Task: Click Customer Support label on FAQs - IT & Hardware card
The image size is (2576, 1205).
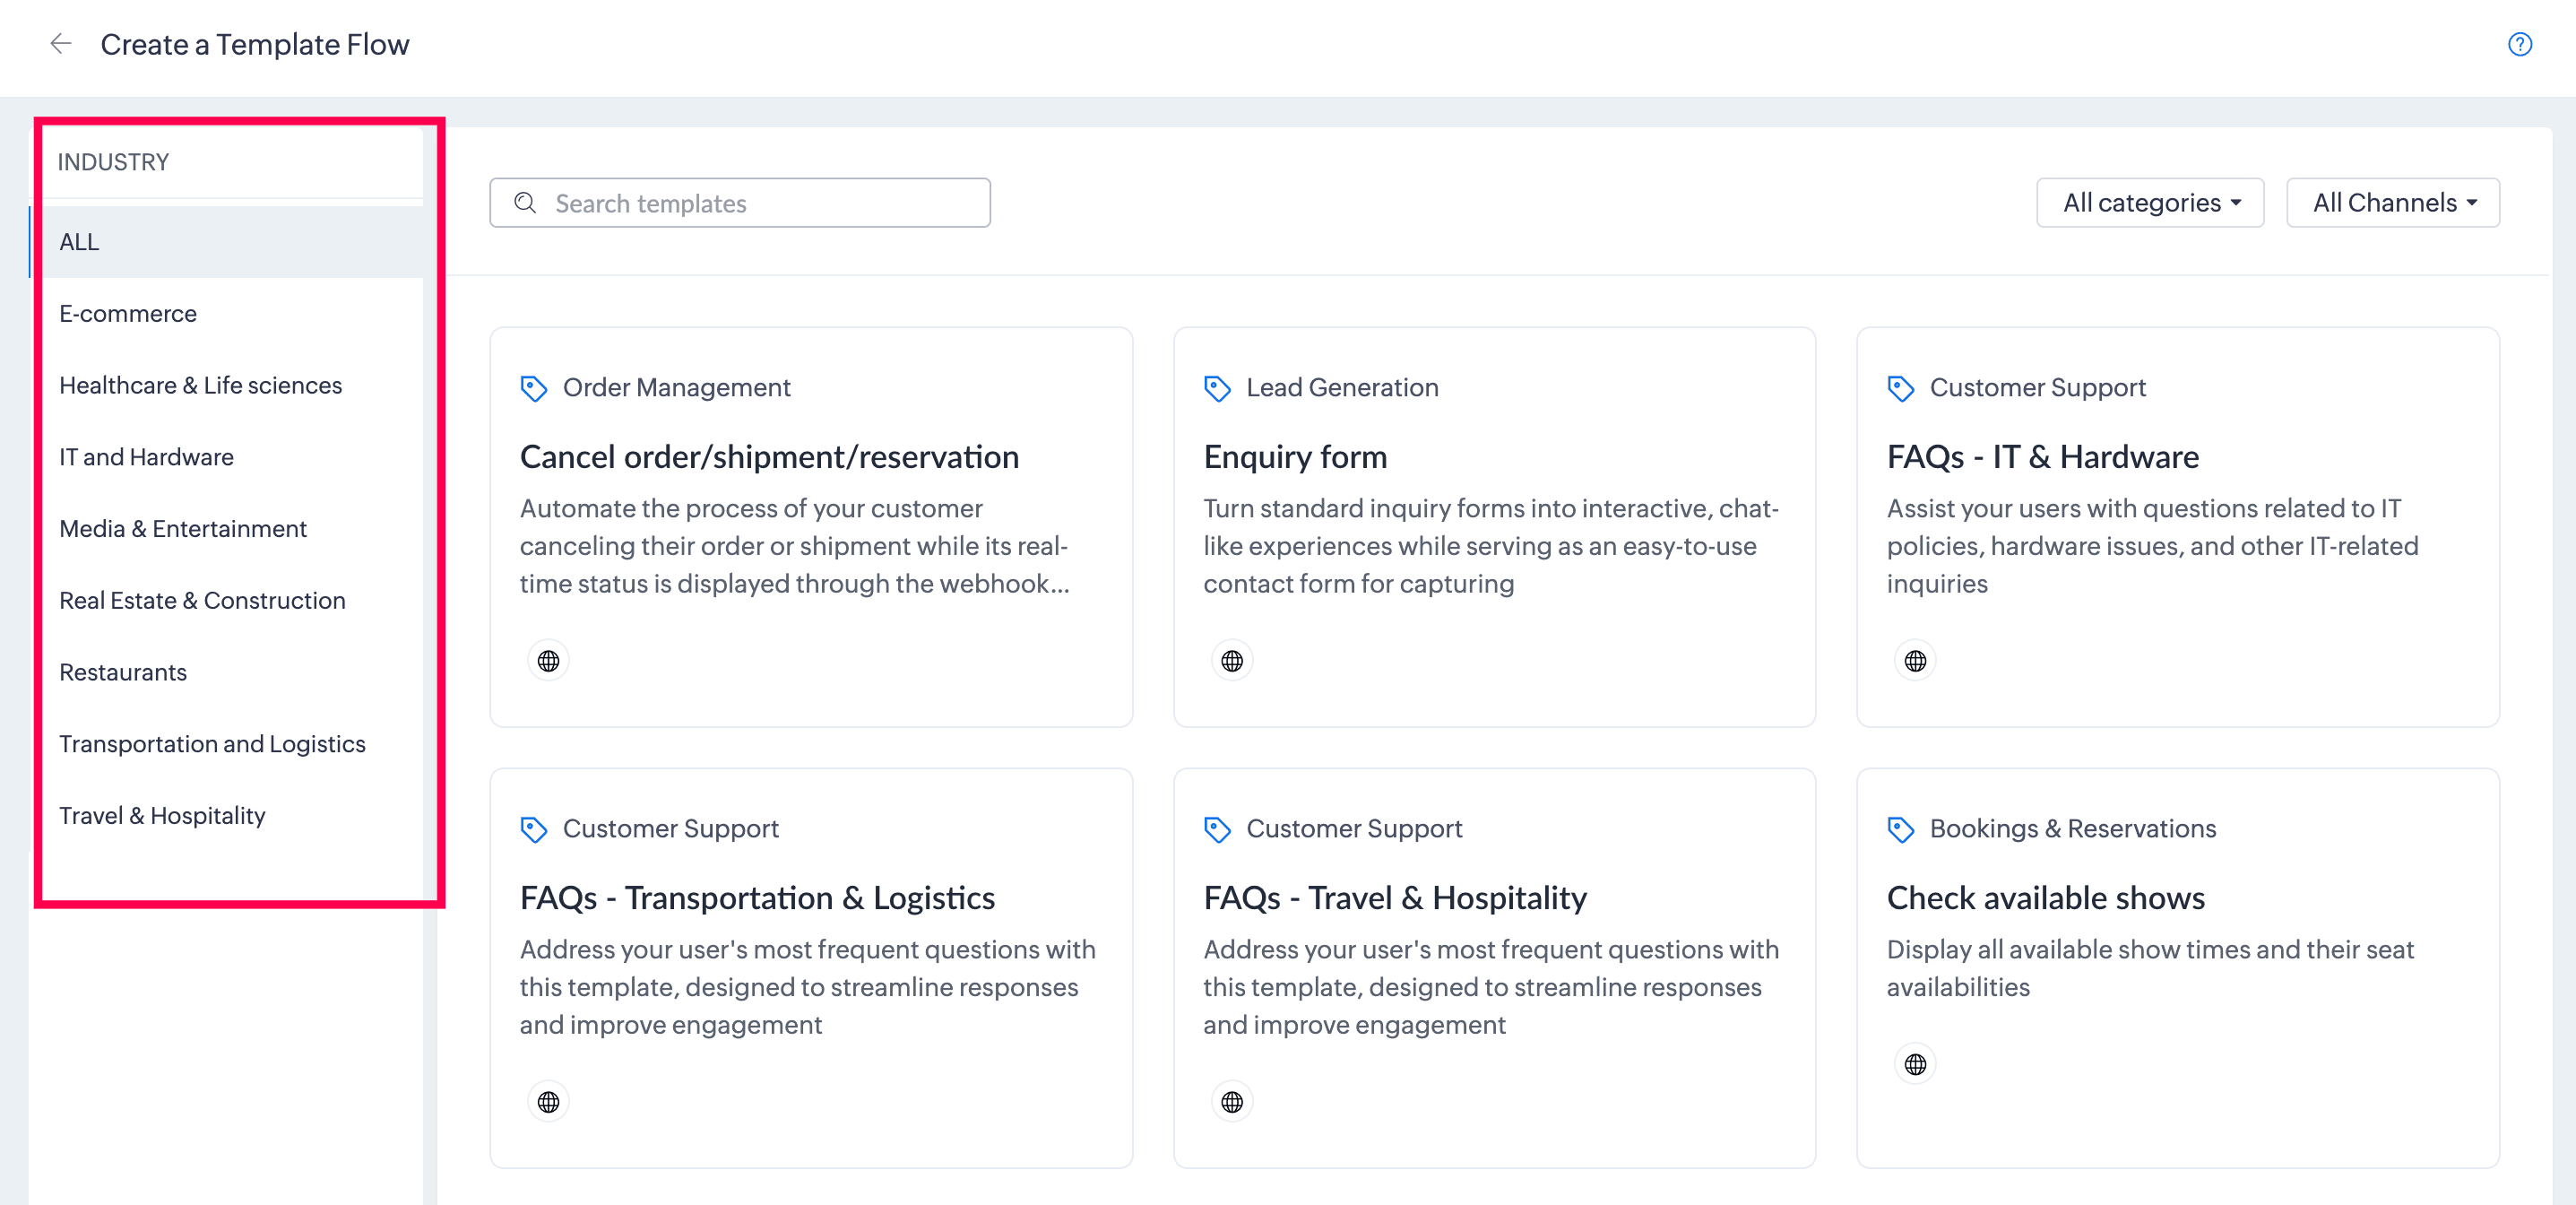Action: pos(2037,388)
